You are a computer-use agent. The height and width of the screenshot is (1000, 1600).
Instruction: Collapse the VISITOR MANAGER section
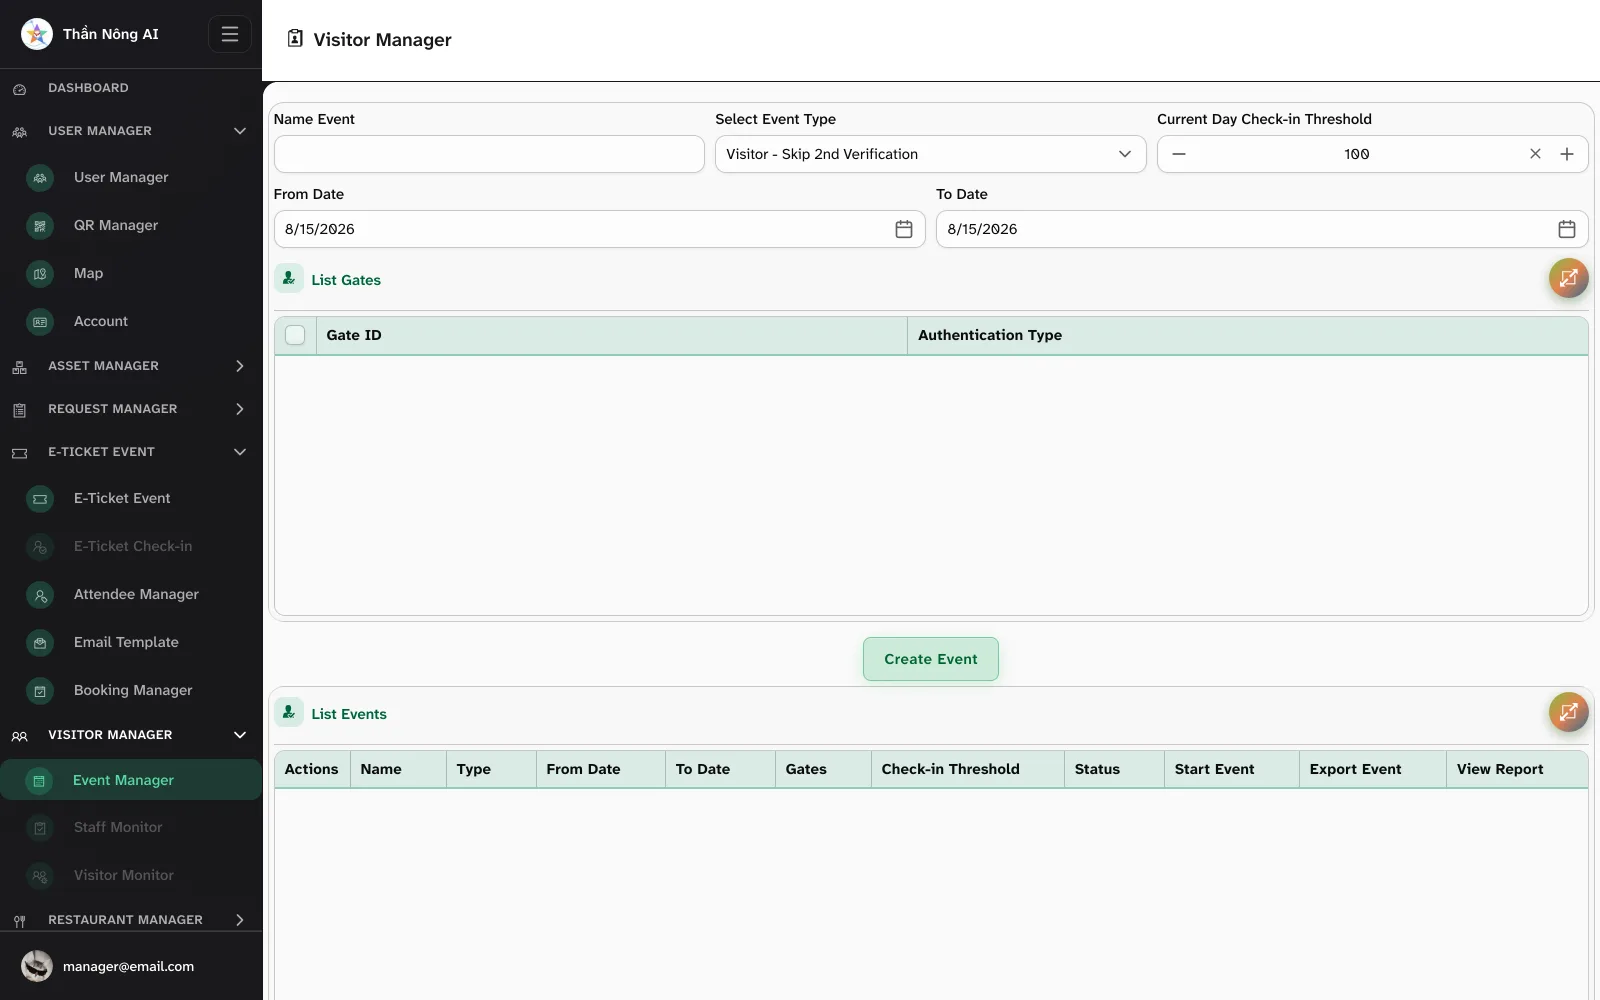click(x=240, y=735)
